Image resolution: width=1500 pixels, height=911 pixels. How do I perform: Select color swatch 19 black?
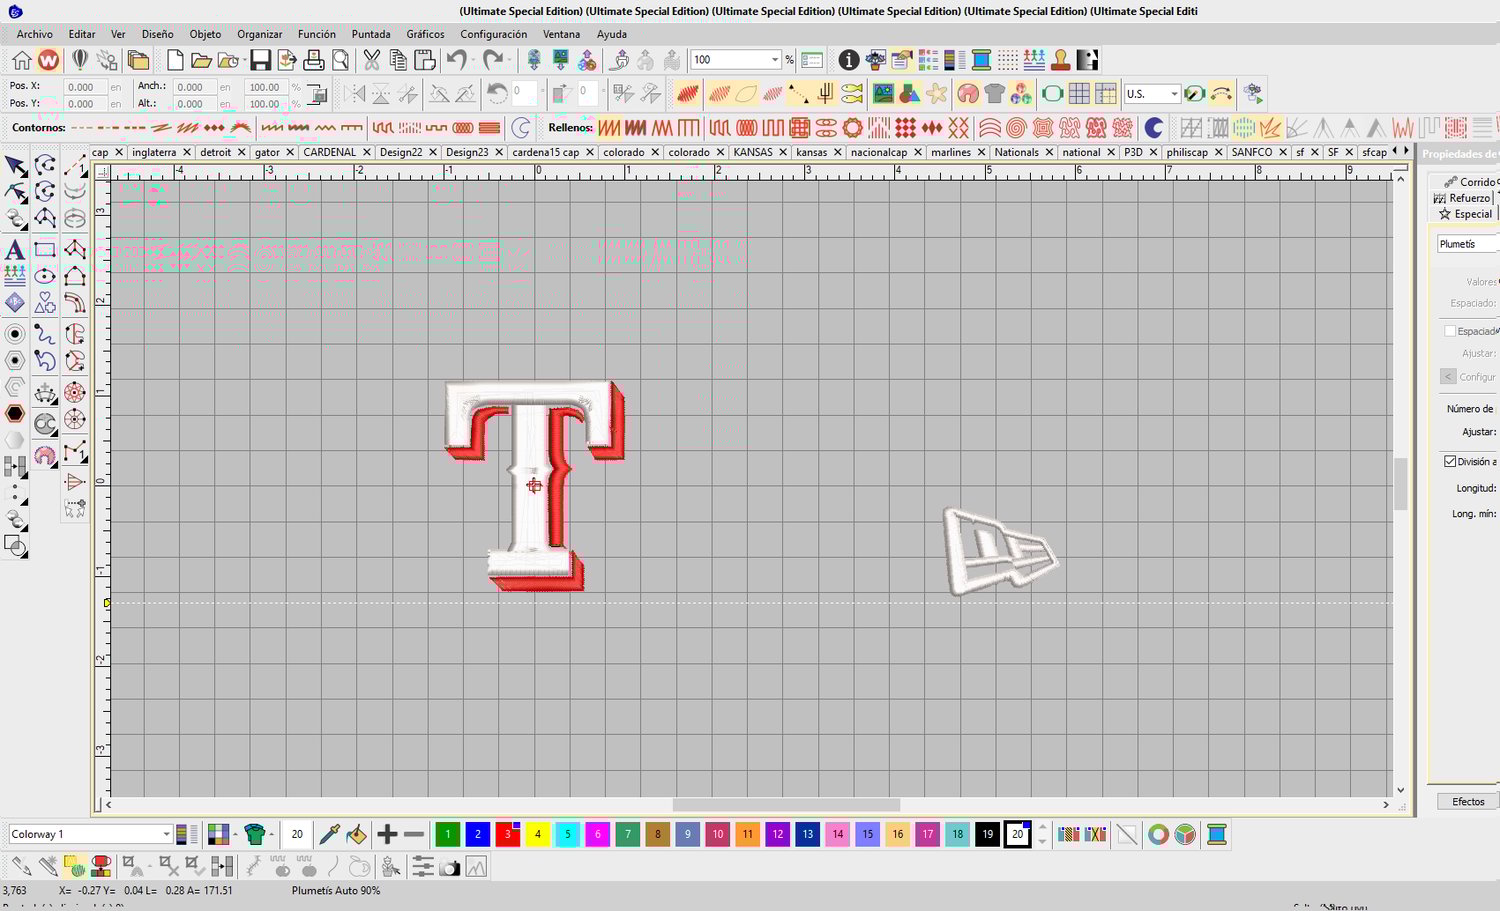(x=987, y=834)
